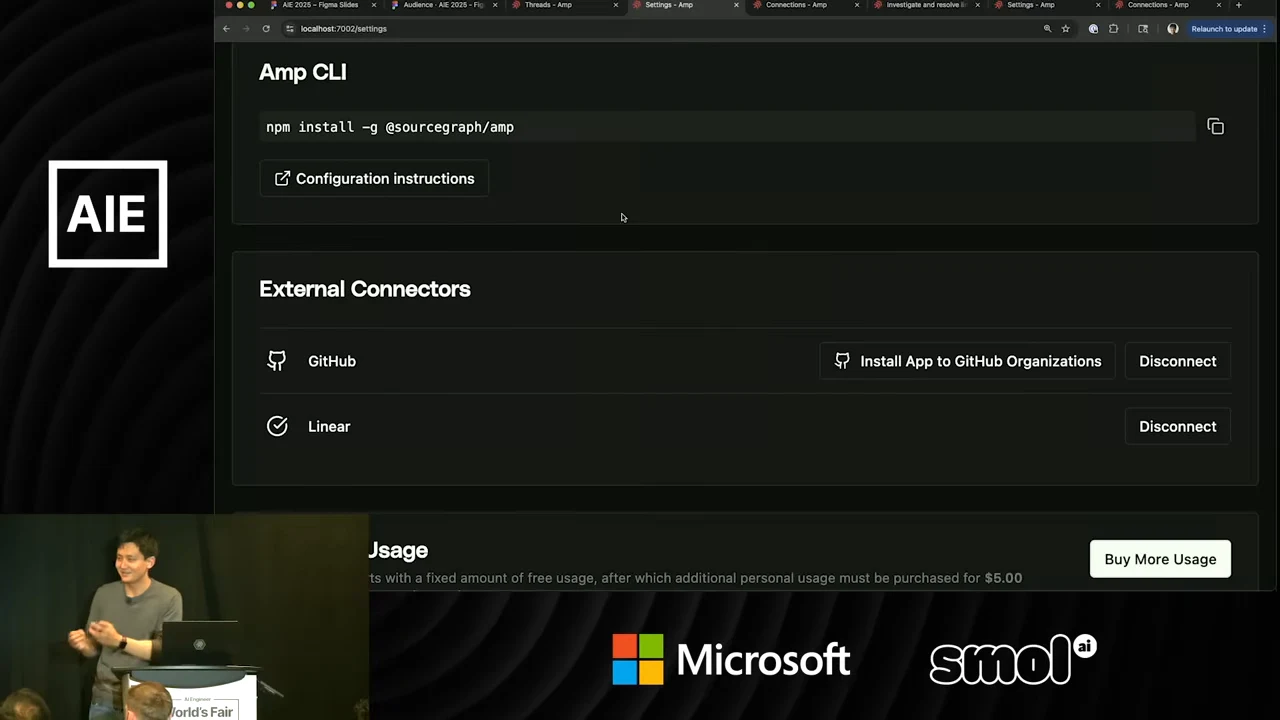Close the Investigate and resolve tab
1280x720 pixels.
(977, 5)
